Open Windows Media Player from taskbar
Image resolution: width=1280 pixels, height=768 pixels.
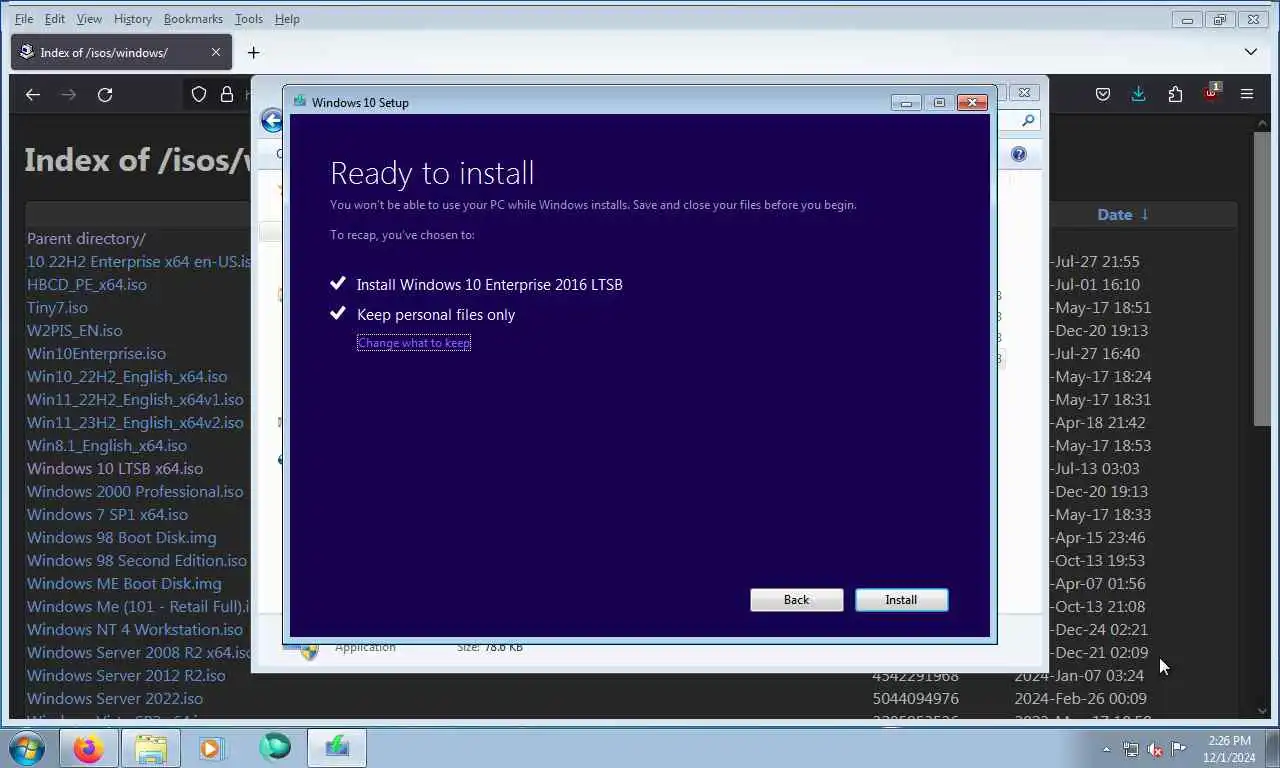point(211,748)
